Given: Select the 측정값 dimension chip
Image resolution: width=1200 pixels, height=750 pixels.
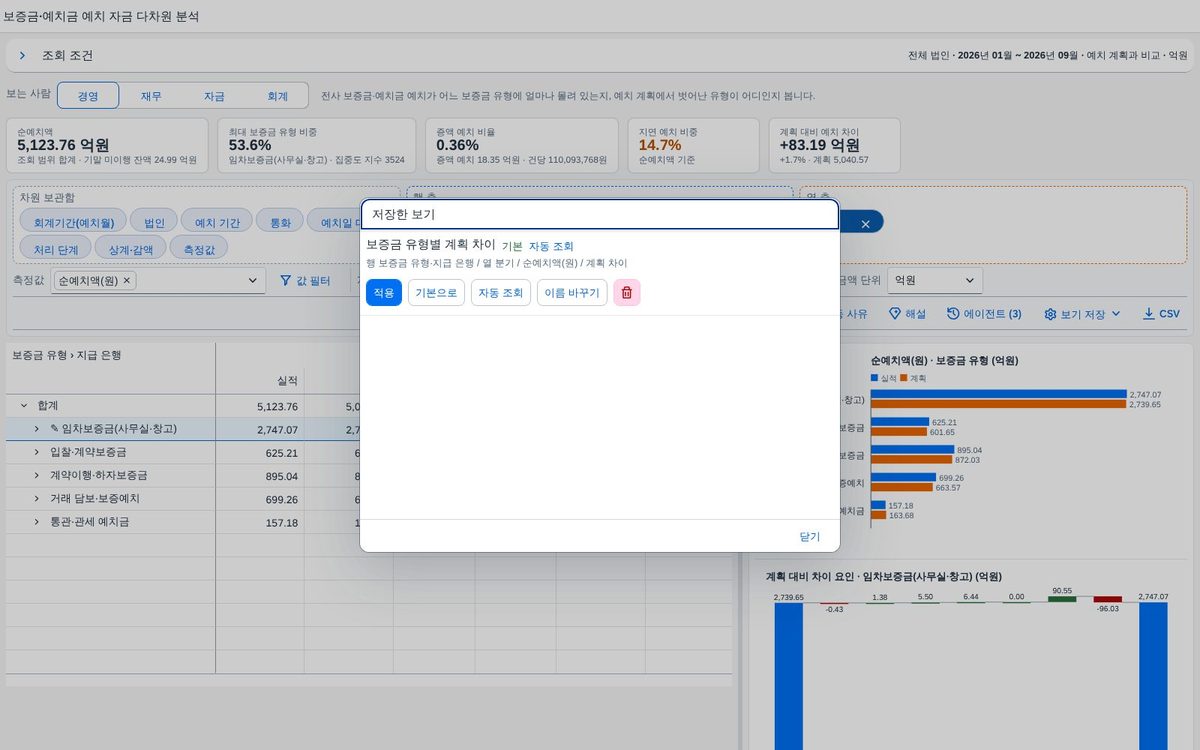Looking at the screenshot, I should point(199,247).
